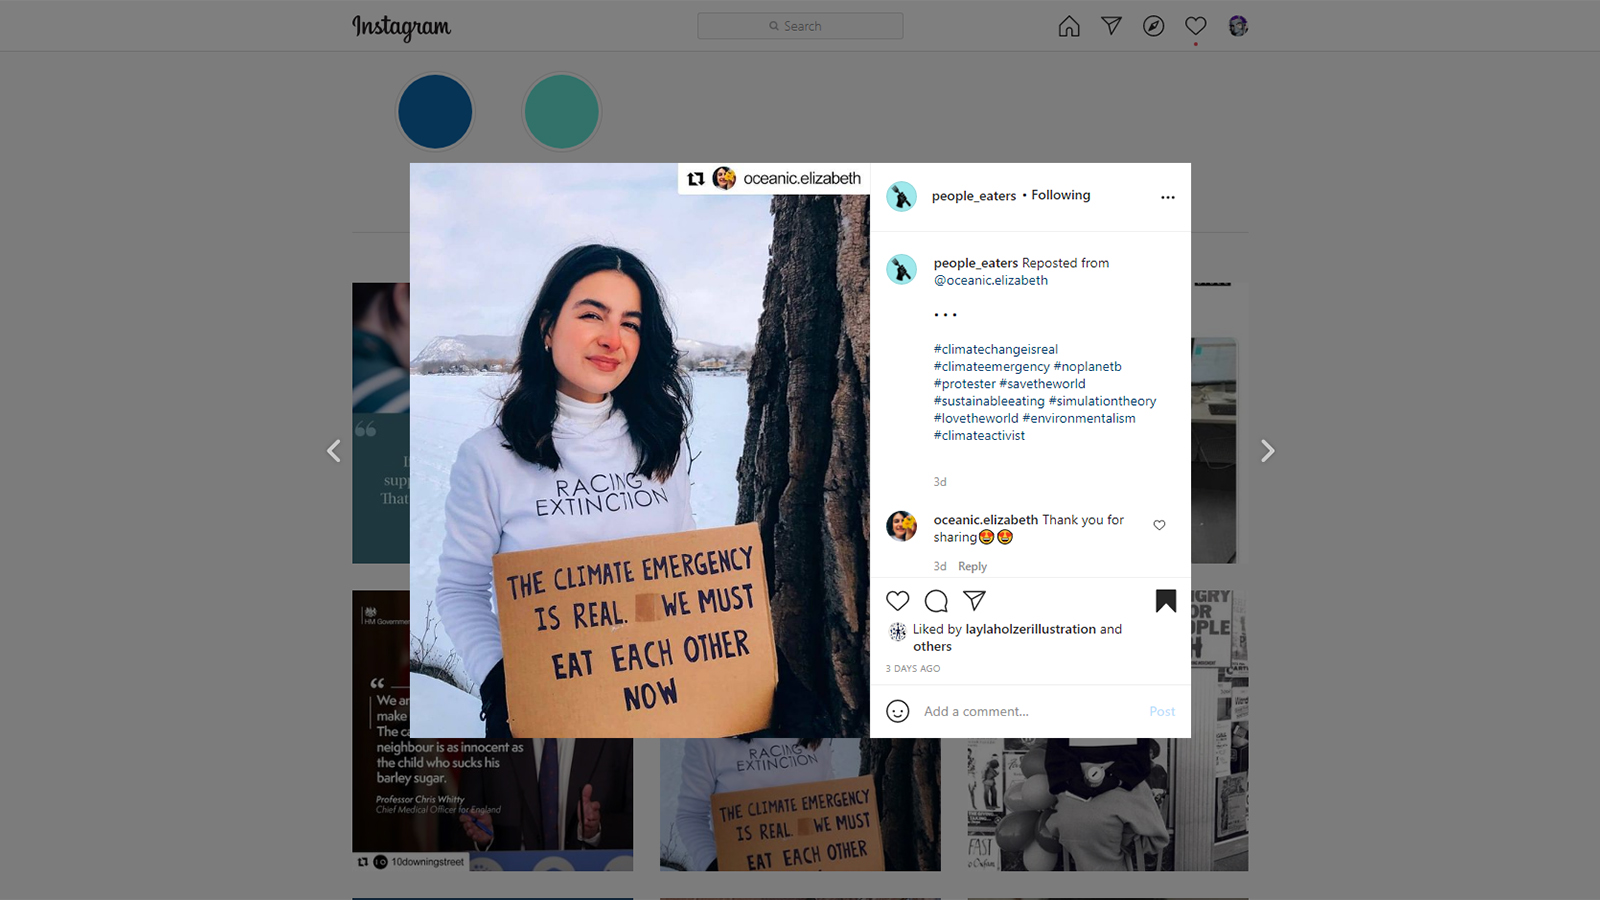This screenshot has height=900, width=1600.
Task: Open people_eaters avatar in post header
Action: click(x=901, y=196)
